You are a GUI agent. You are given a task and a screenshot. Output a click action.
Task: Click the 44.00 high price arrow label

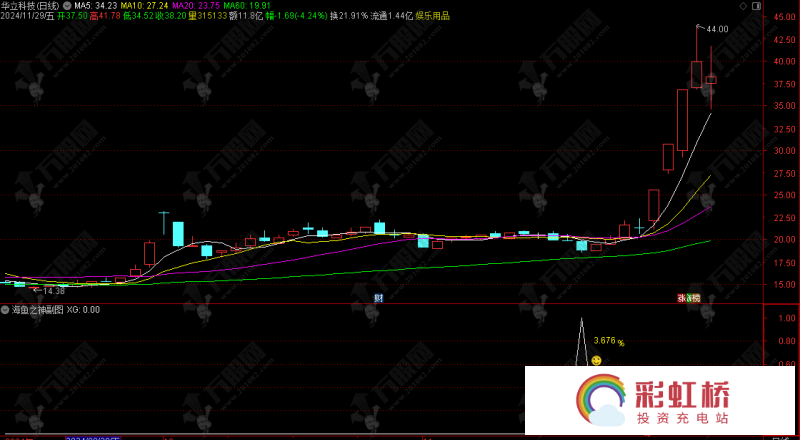[716, 30]
